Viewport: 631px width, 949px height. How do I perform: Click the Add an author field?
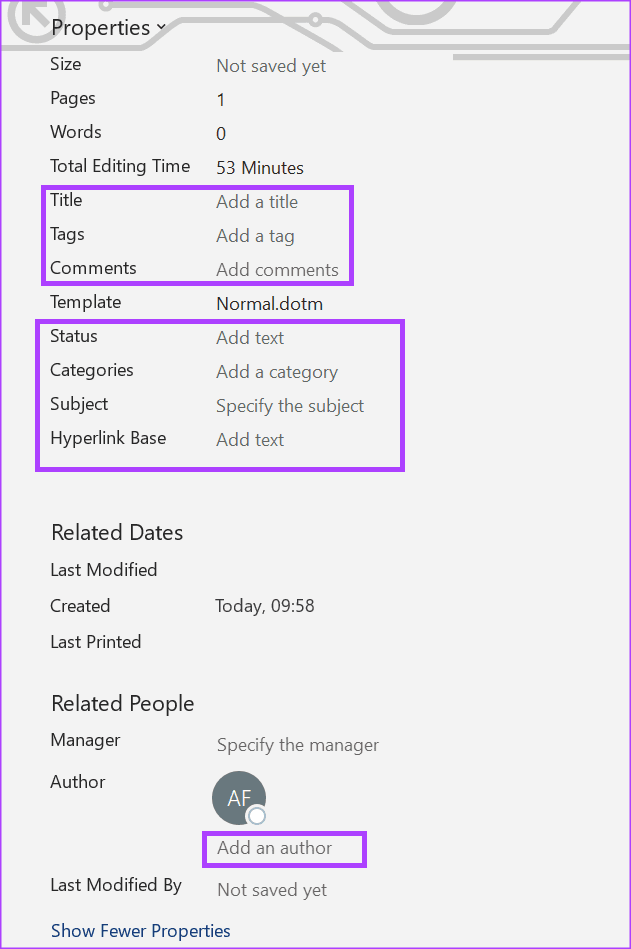275,849
